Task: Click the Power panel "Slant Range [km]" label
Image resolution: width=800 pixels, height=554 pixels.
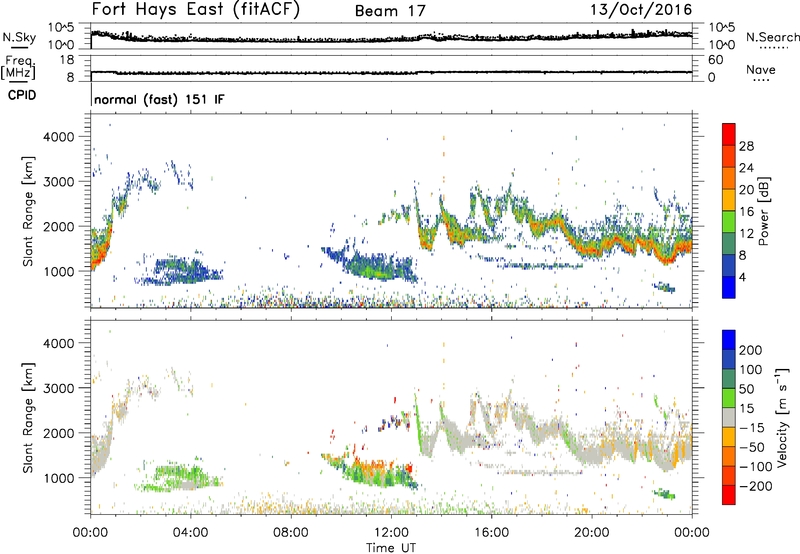Action: pyautogui.click(x=29, y=211)
